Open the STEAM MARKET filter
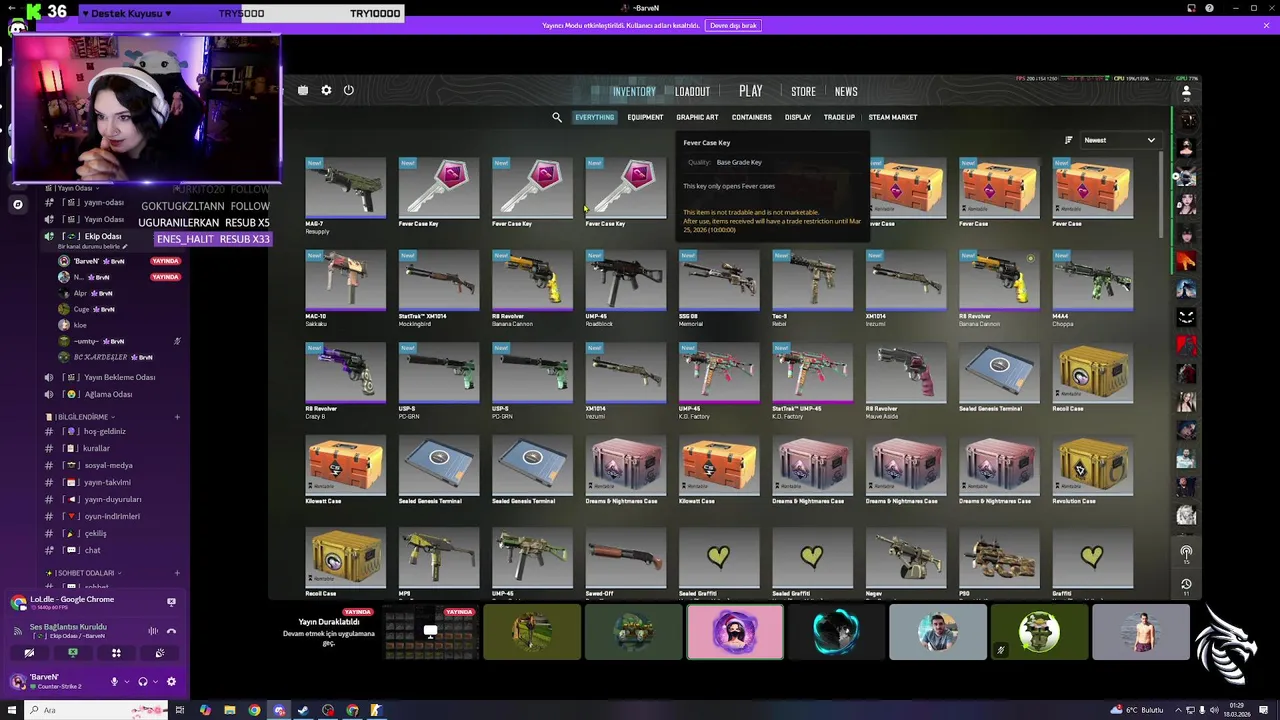The height and width of the screenshot is (720, 1280). tap(892, 117)
